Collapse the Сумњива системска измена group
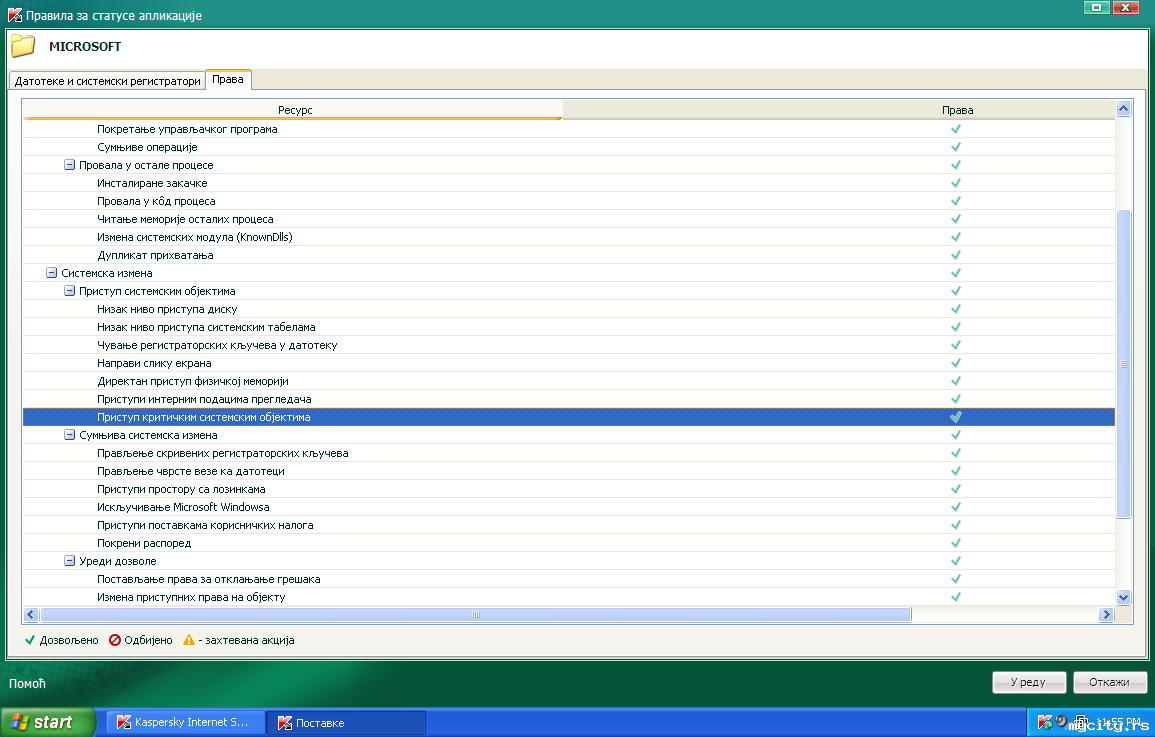Viewport: 1155px width, 737px height. pyautogui.click(x=69, y=434)
